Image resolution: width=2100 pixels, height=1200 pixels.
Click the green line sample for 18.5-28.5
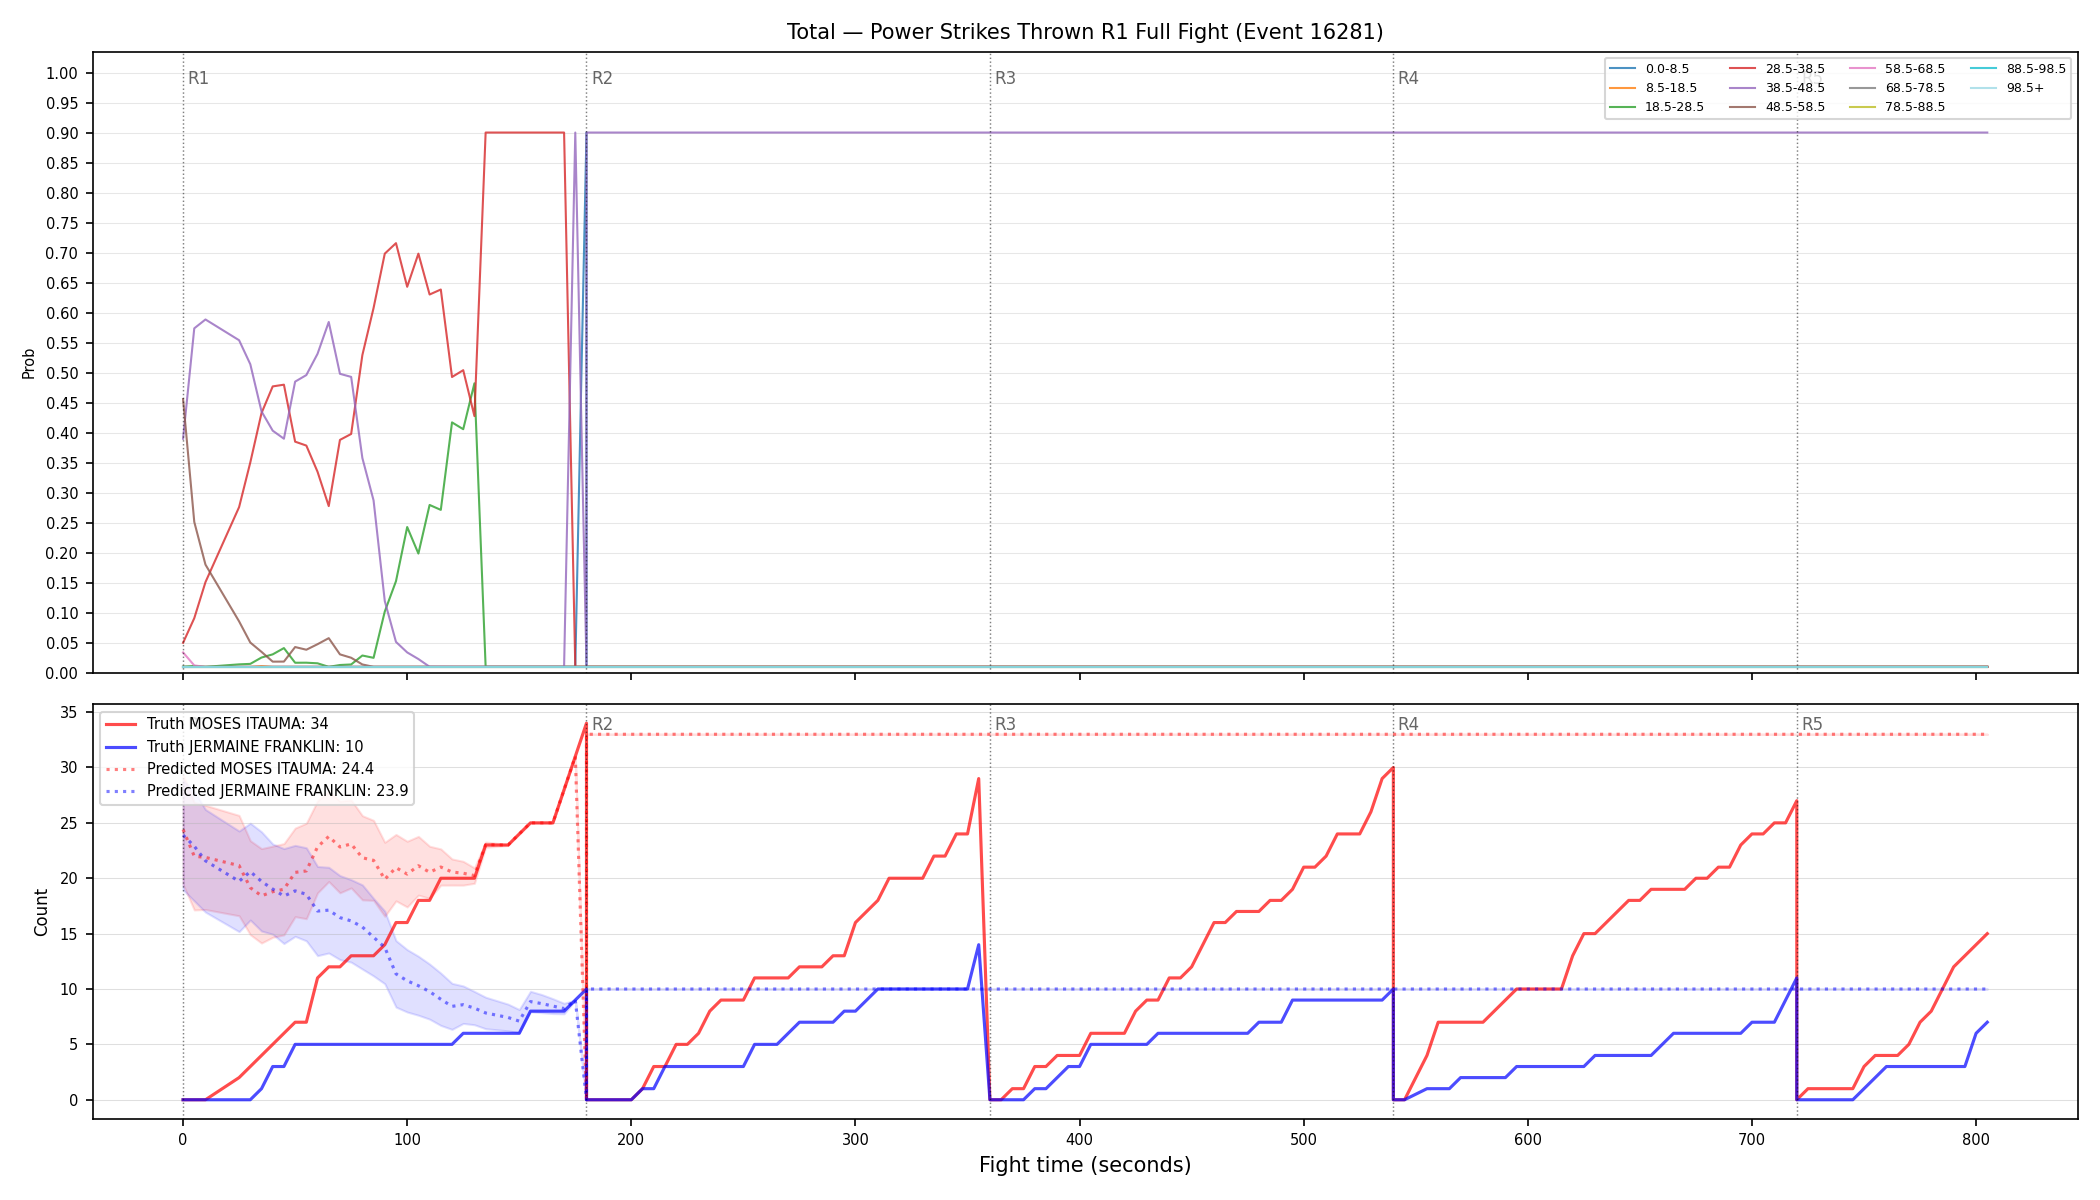pyautogui.click(x=1622, y=107)
